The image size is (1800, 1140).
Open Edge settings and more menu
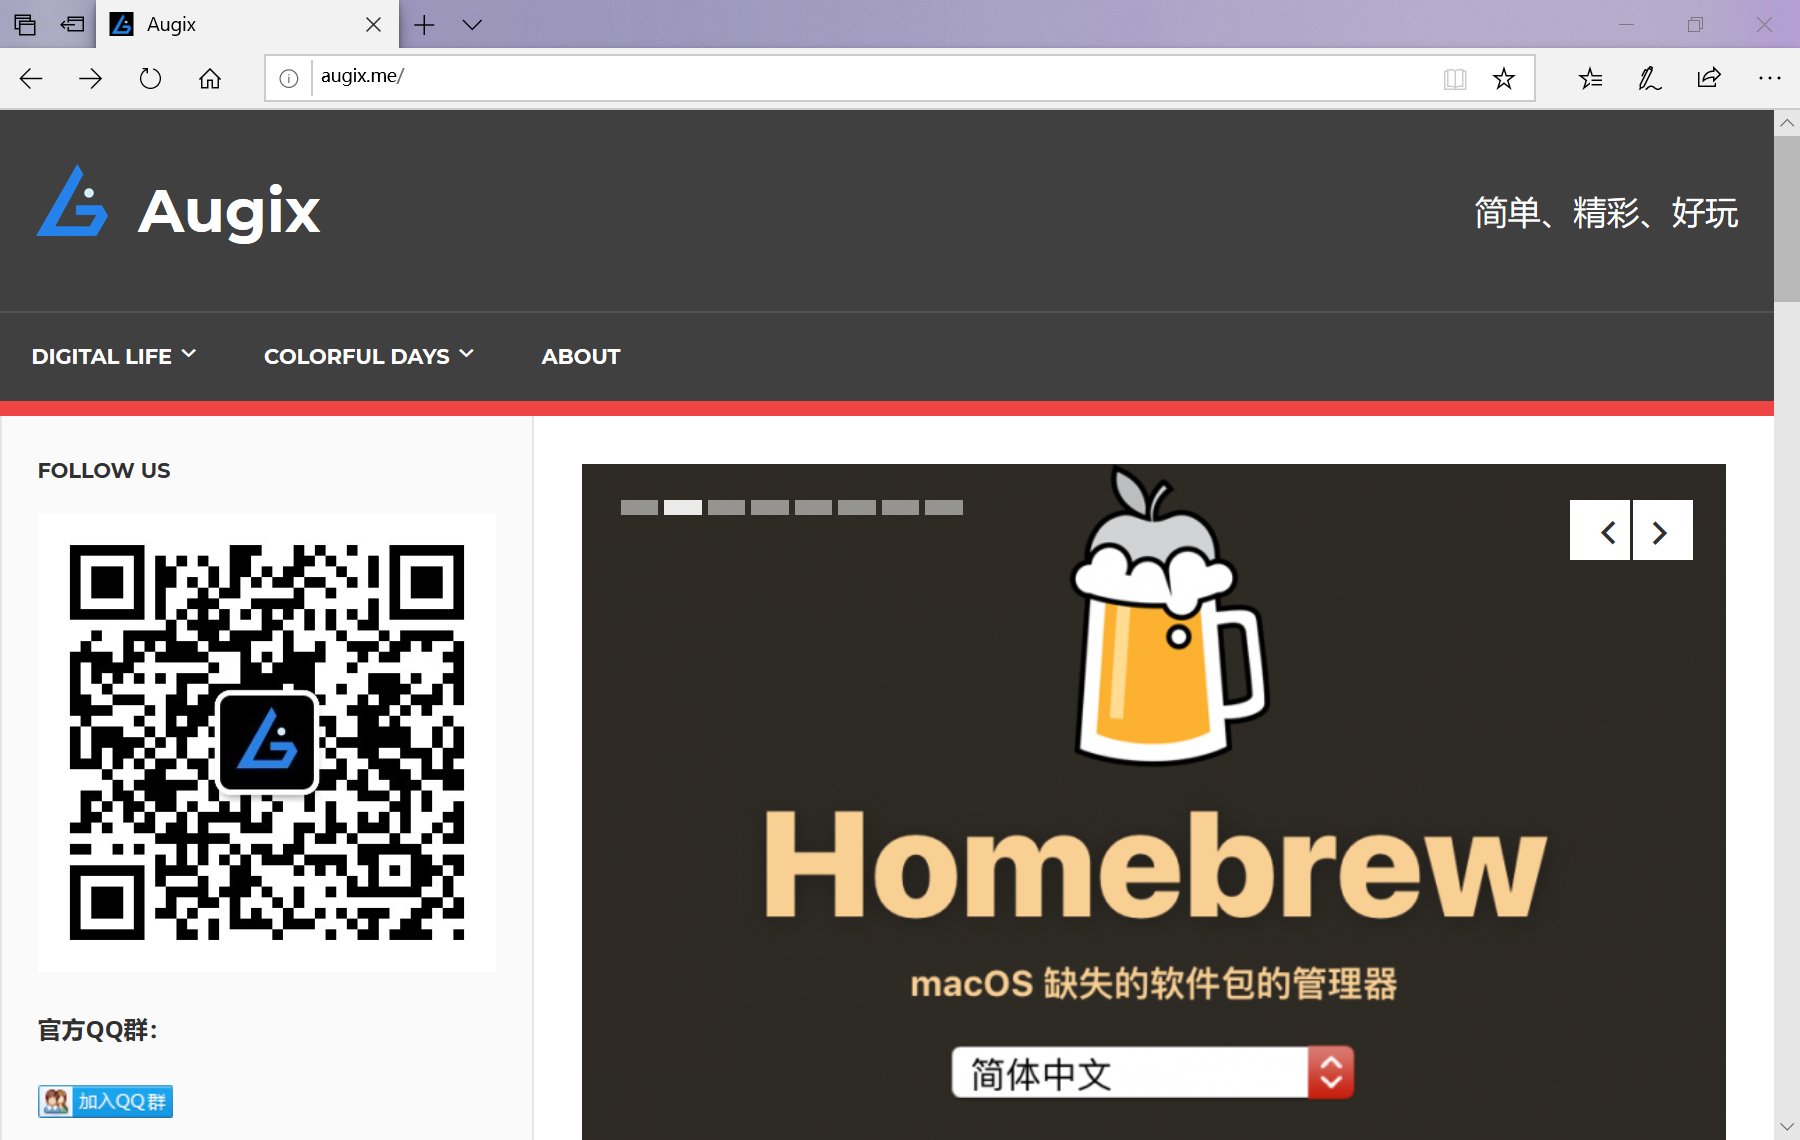pos(1769,78)
